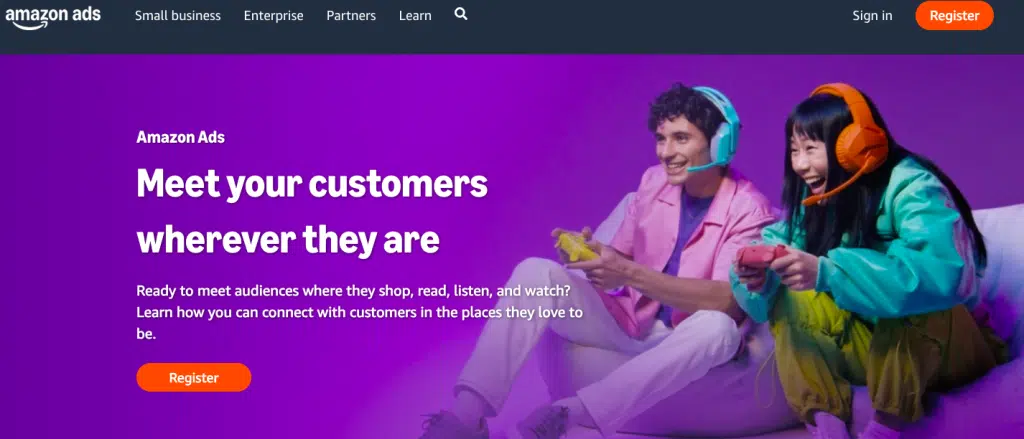Viewport: 1024px width, 439px height.
Task: Open the Small business menu
Action: point(178,16)
